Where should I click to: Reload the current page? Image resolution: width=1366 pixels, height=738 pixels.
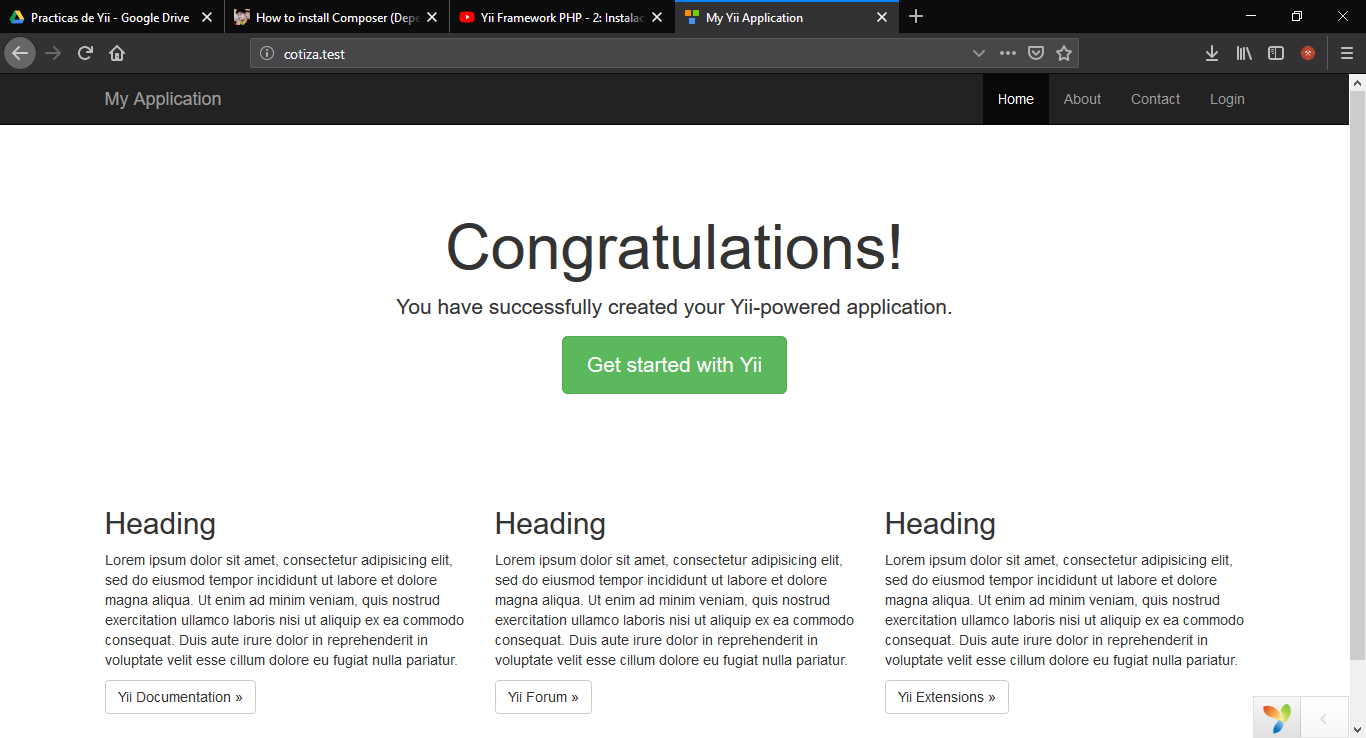85,54
